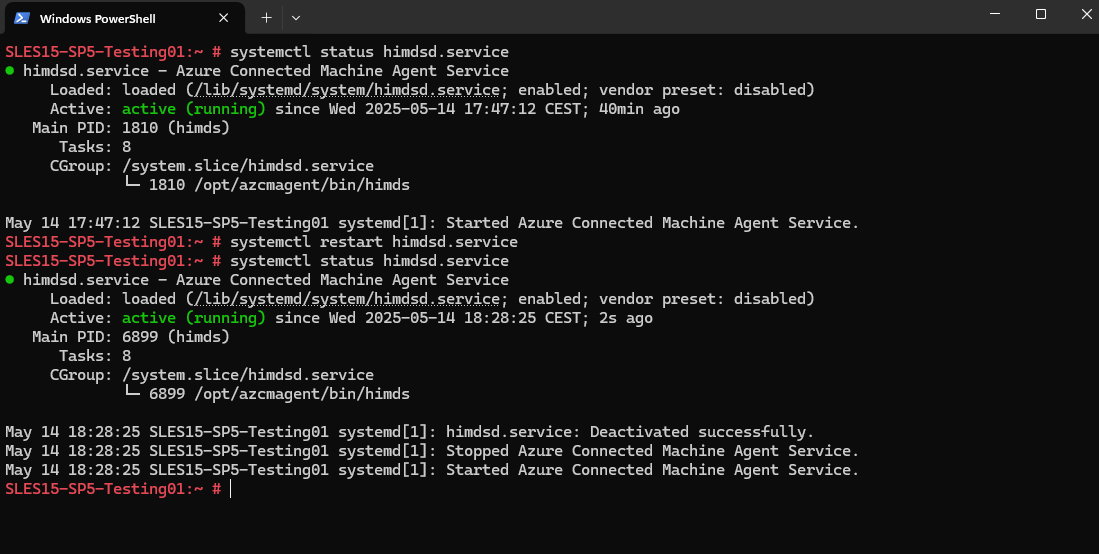Click the first green himdsd.service status dot

10,71
